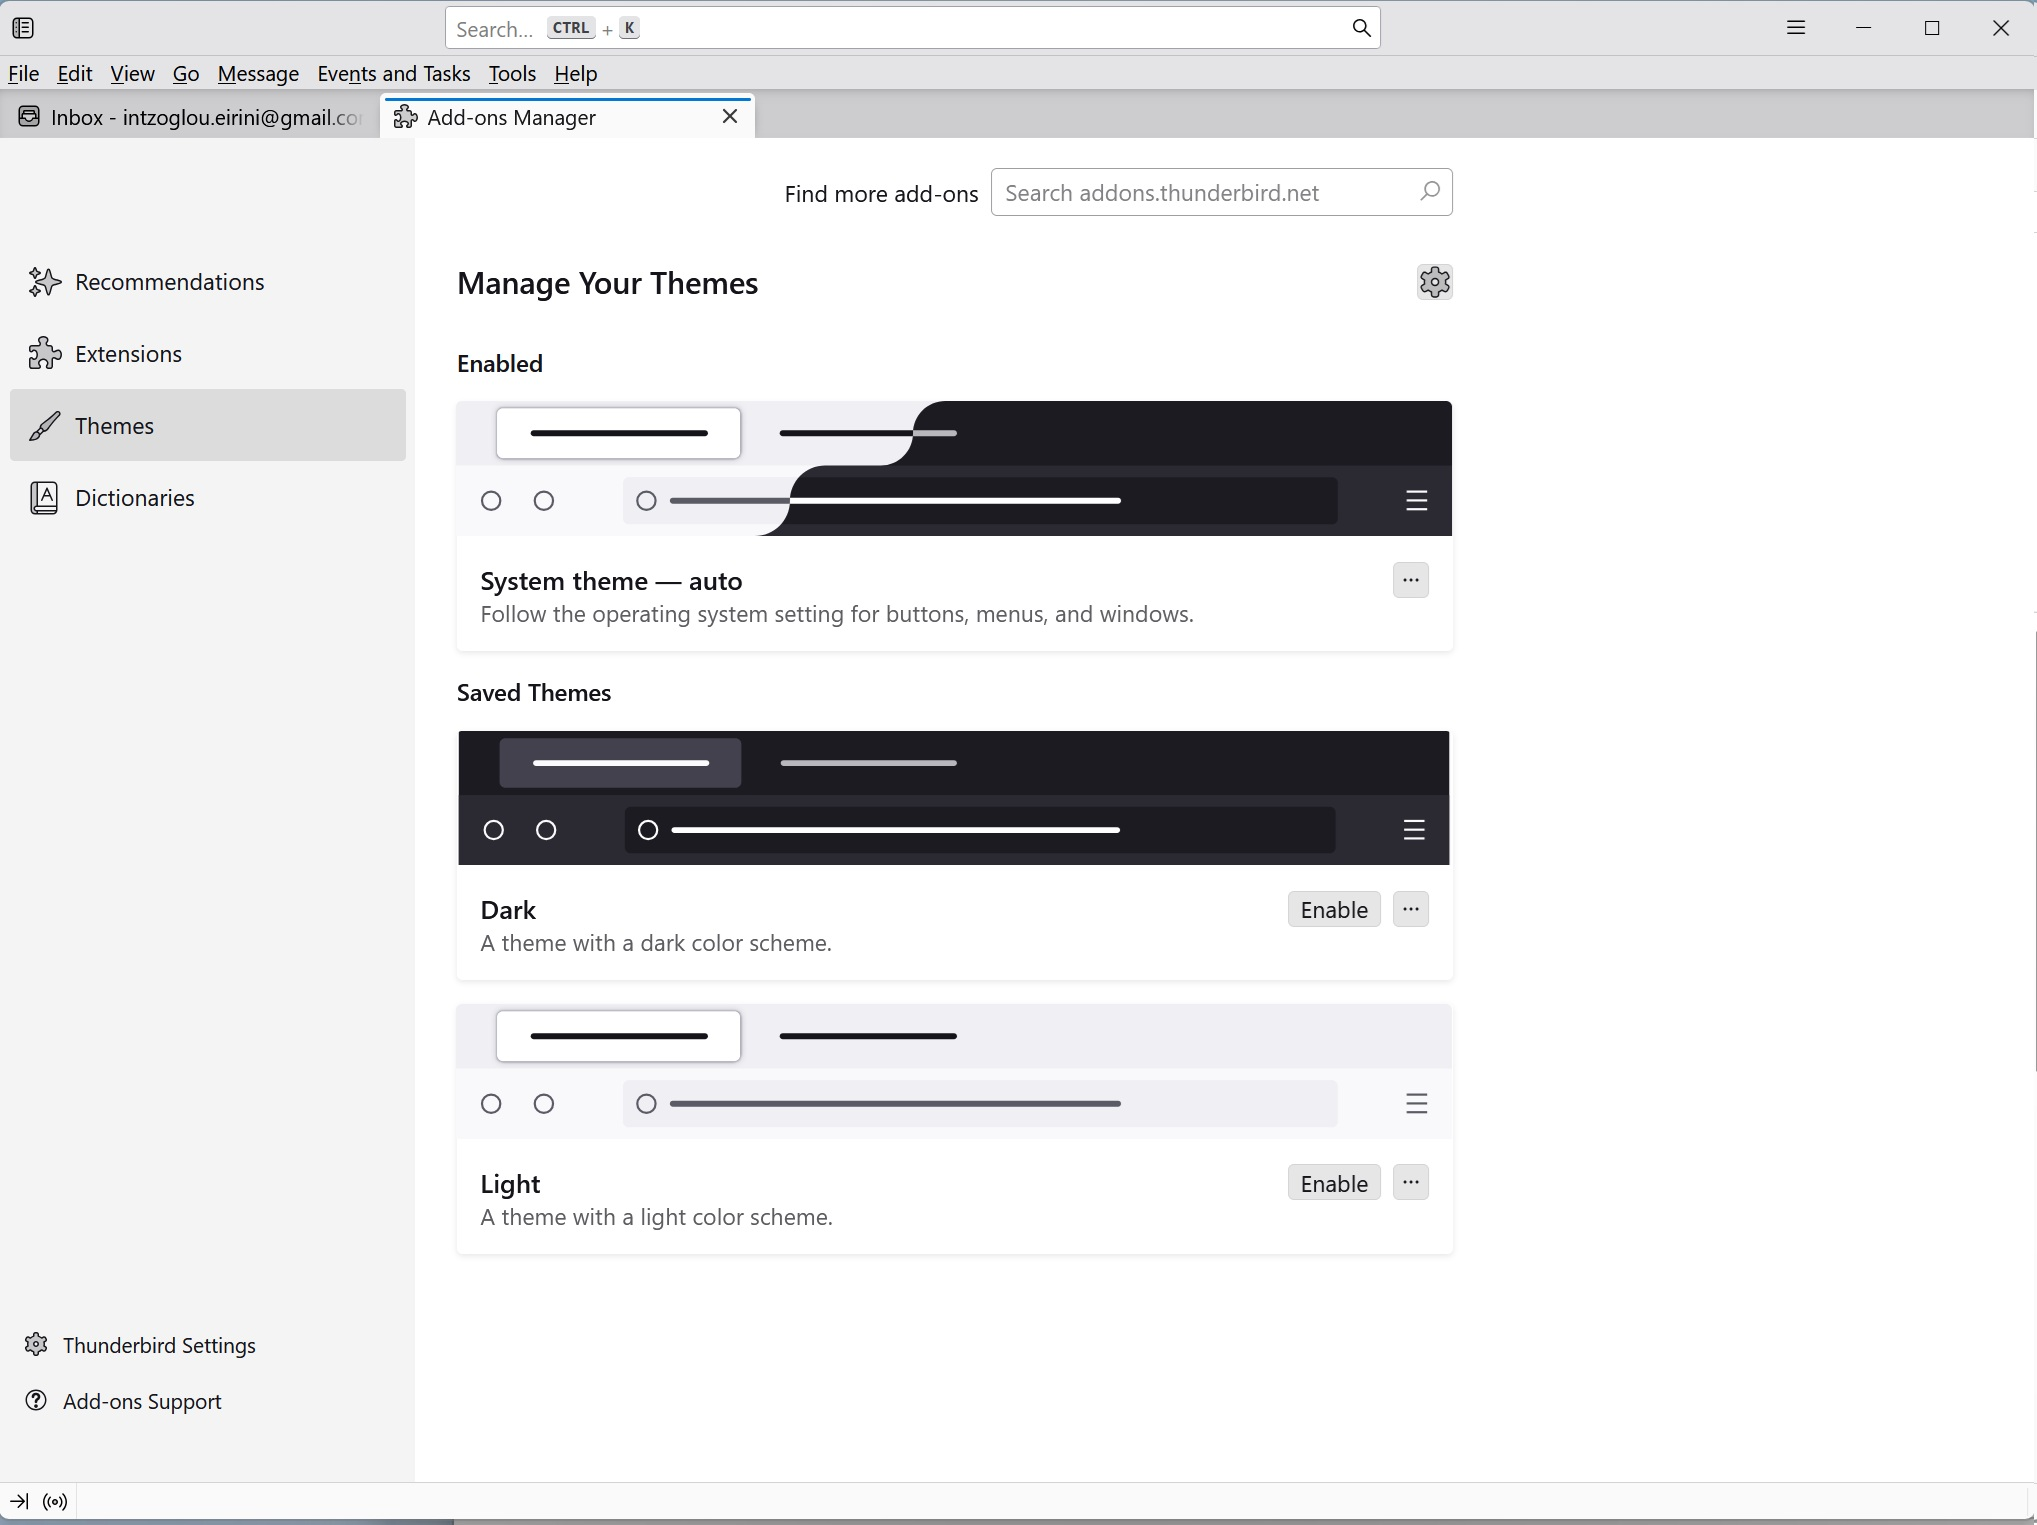This screenshot has height=1525, width=2037.
Task: Open more options for System theme
Action: pos(1410,580)
